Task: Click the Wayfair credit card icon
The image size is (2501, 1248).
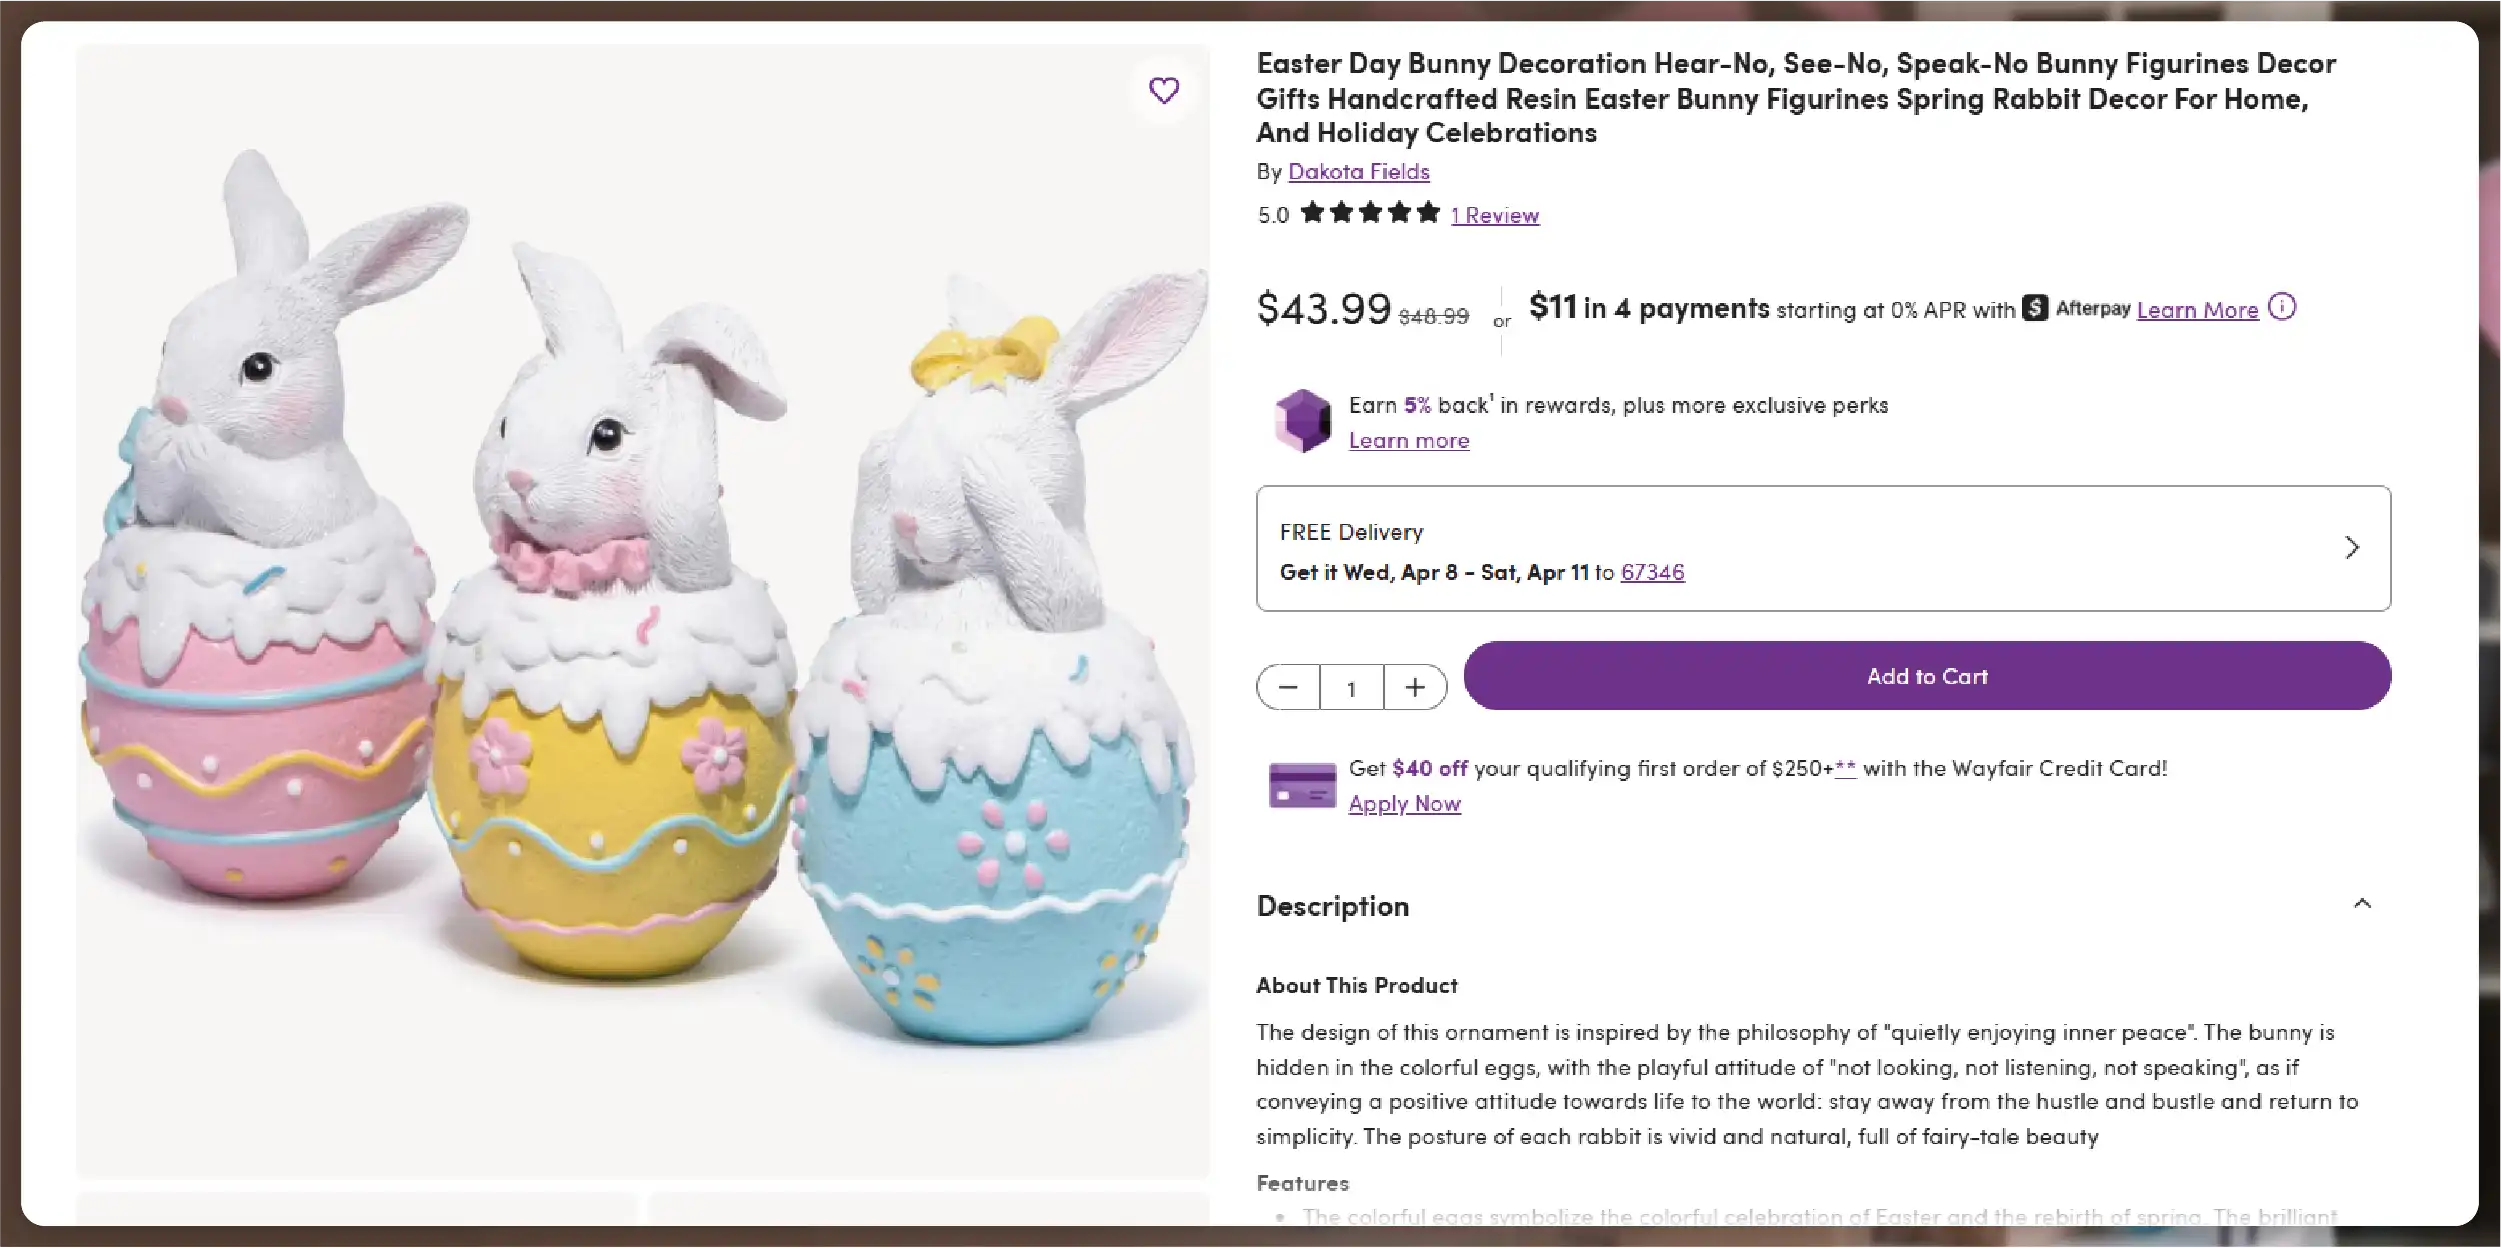Action: coord(1302,785)
